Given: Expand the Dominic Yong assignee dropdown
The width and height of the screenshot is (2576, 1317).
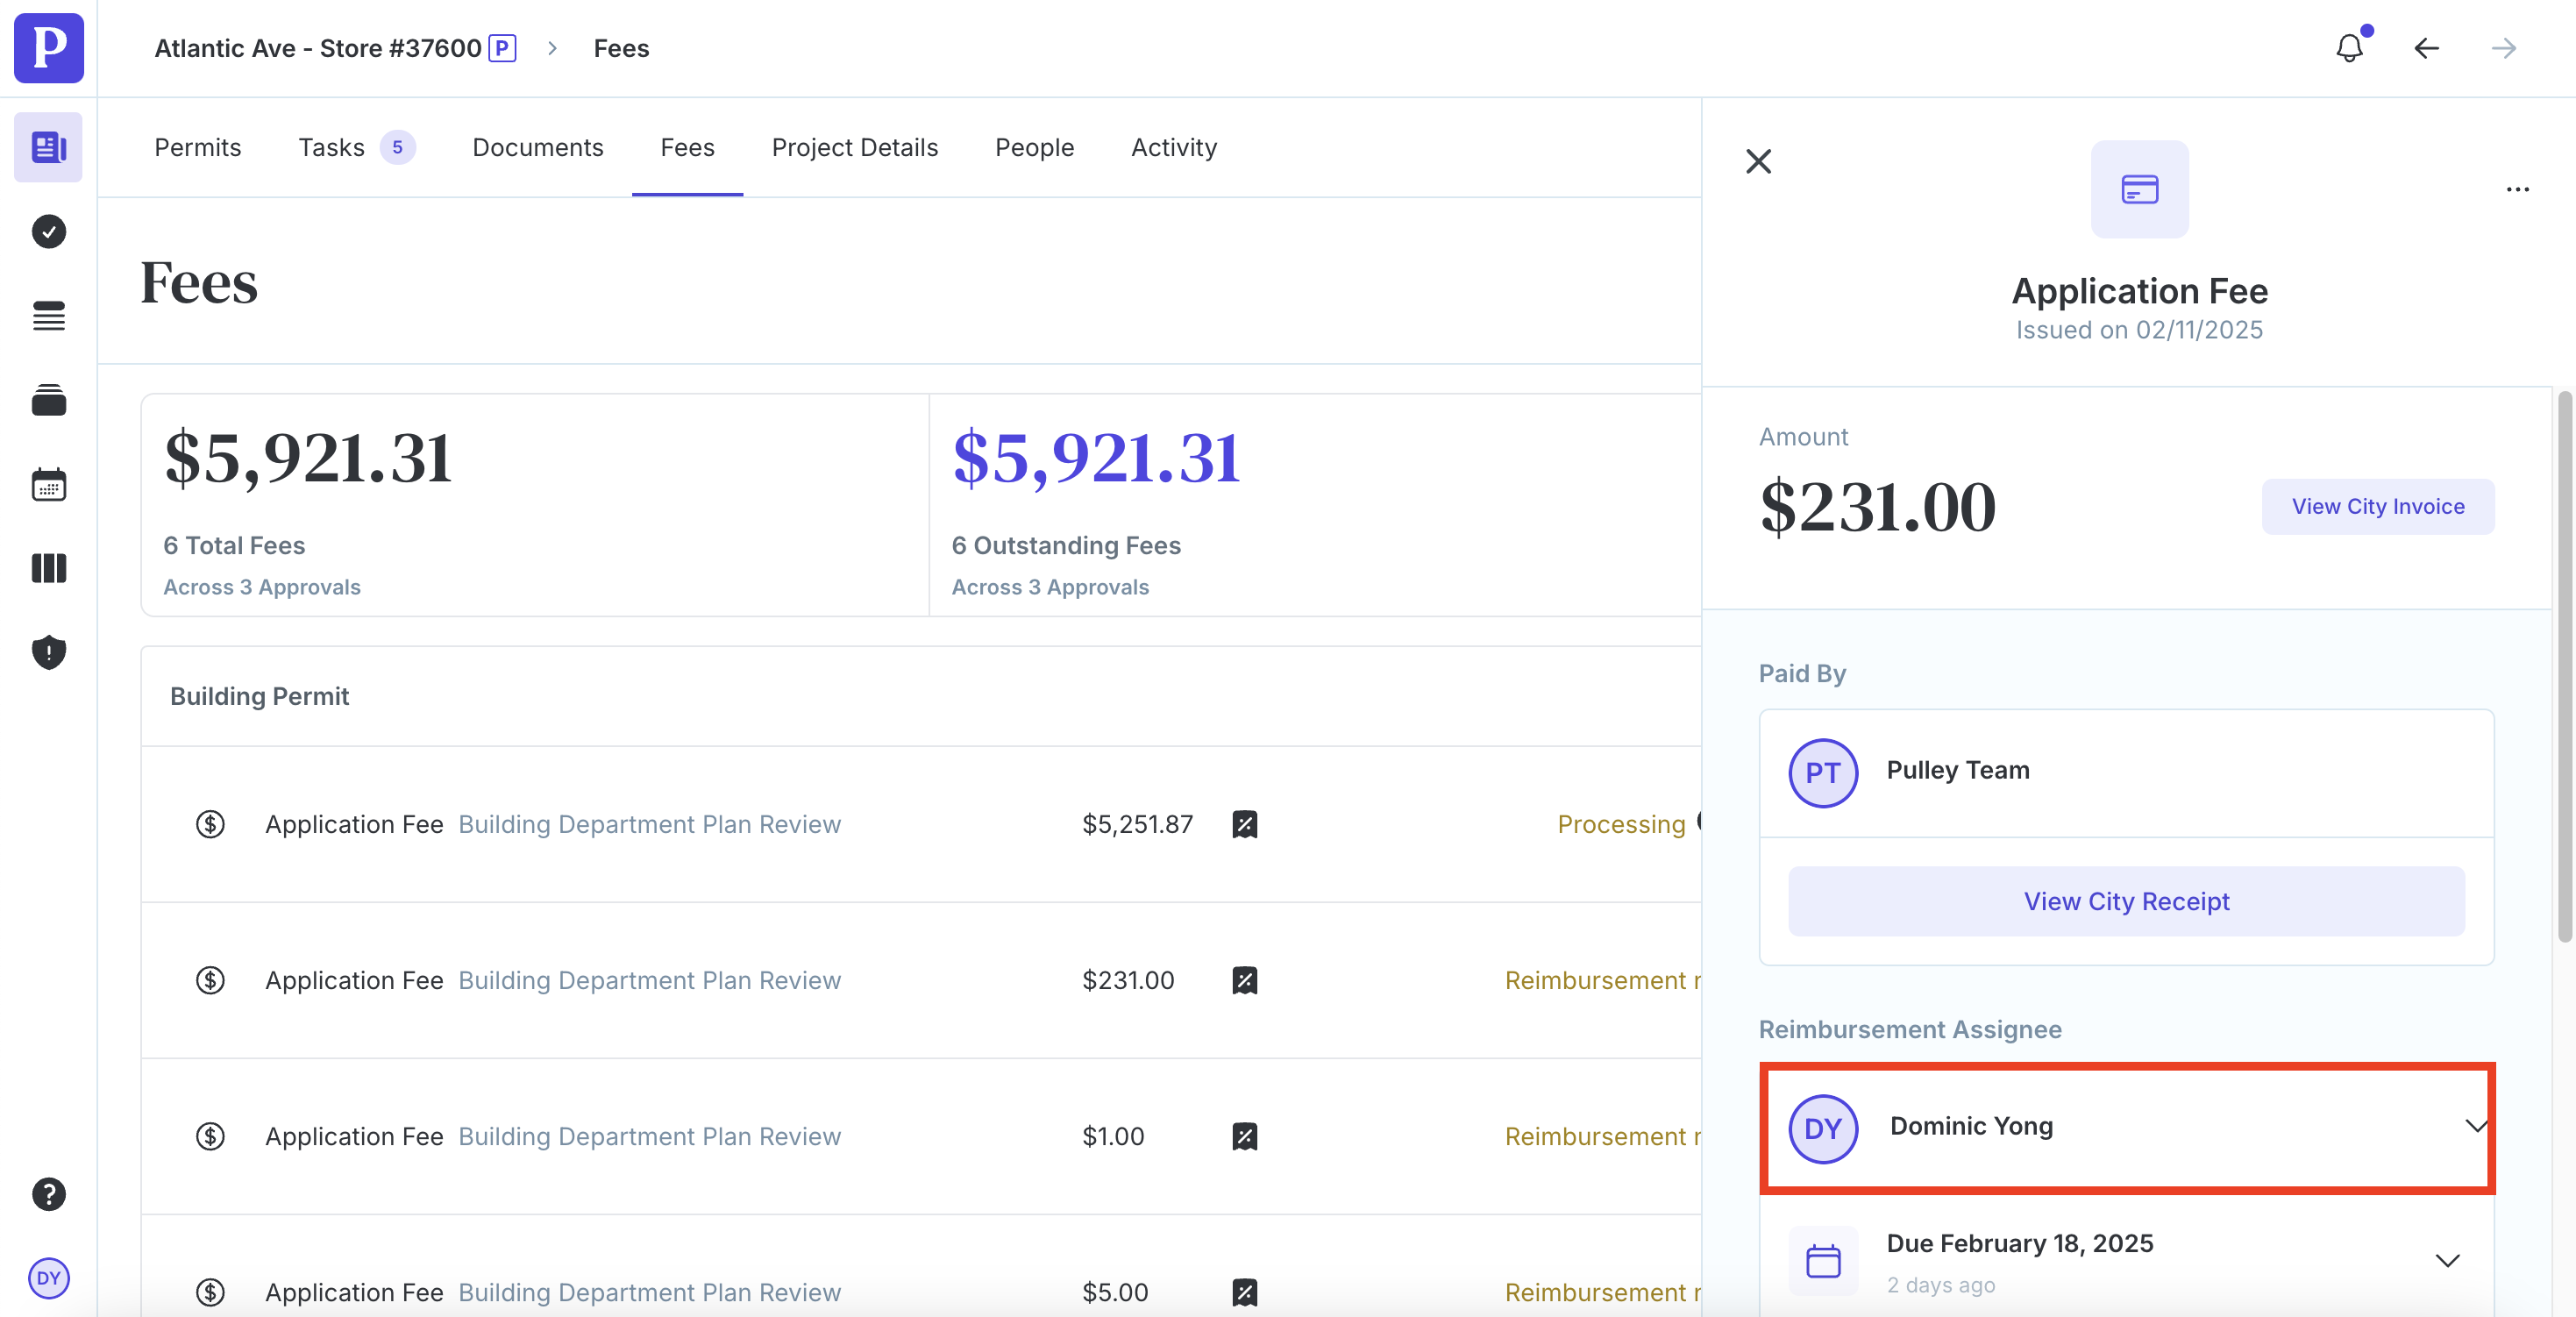Looking at the screenshot, I should 2474,1126.
